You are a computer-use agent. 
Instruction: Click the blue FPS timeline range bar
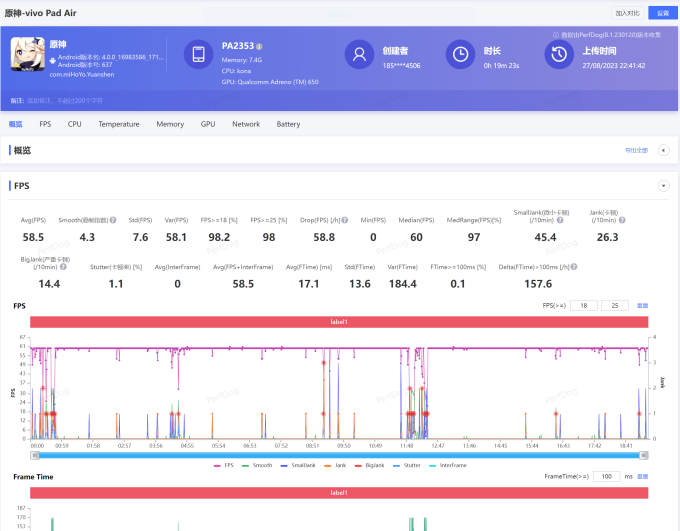coord(340,455)
